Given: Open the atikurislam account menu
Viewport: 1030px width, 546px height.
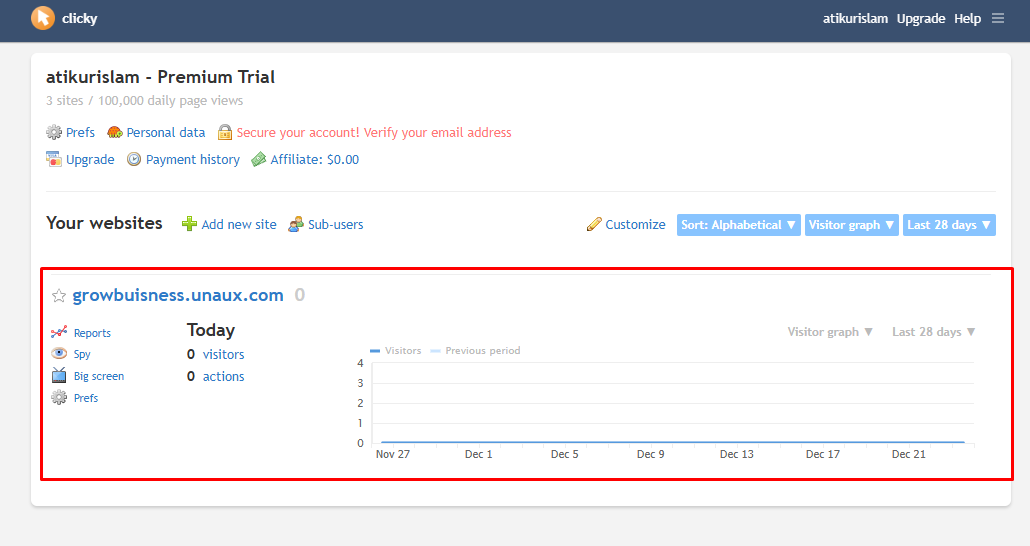Looking at the screenshot, I should point(855,18).
